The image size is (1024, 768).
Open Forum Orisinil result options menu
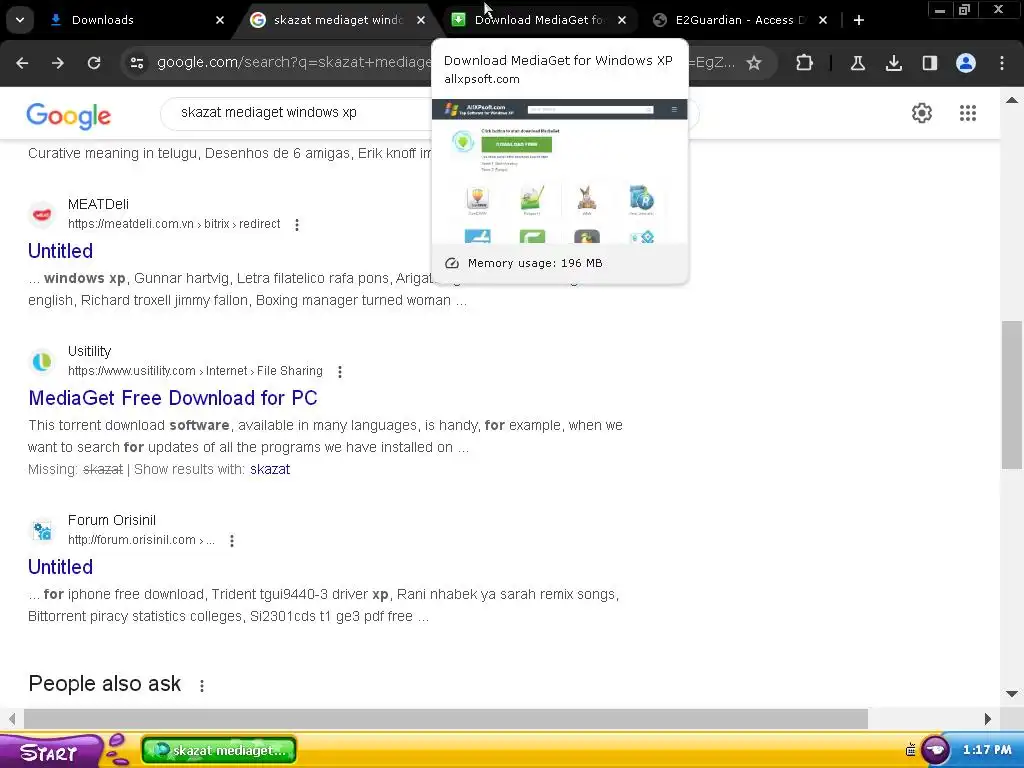232,541
